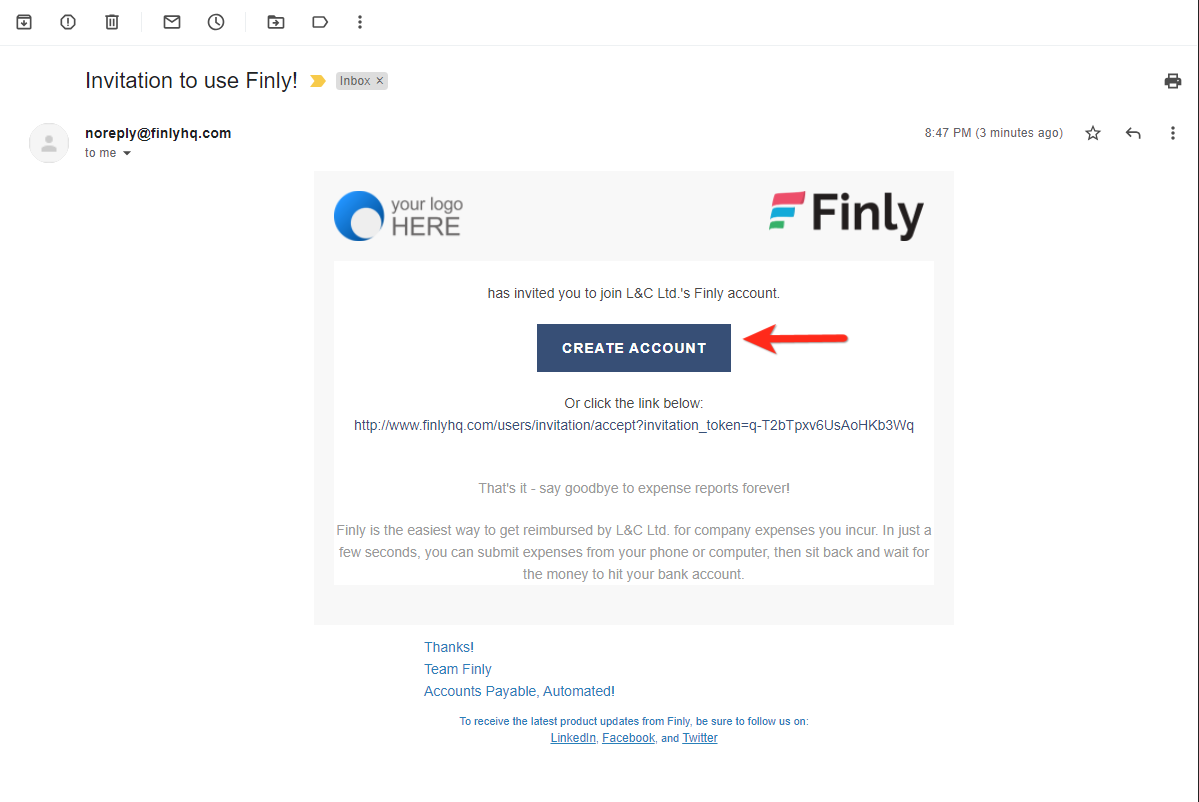Image resolution: width=1199 pixels, height=802 pixels.
Task: Mark email as unread envelope icon
Action: point(172,22)
